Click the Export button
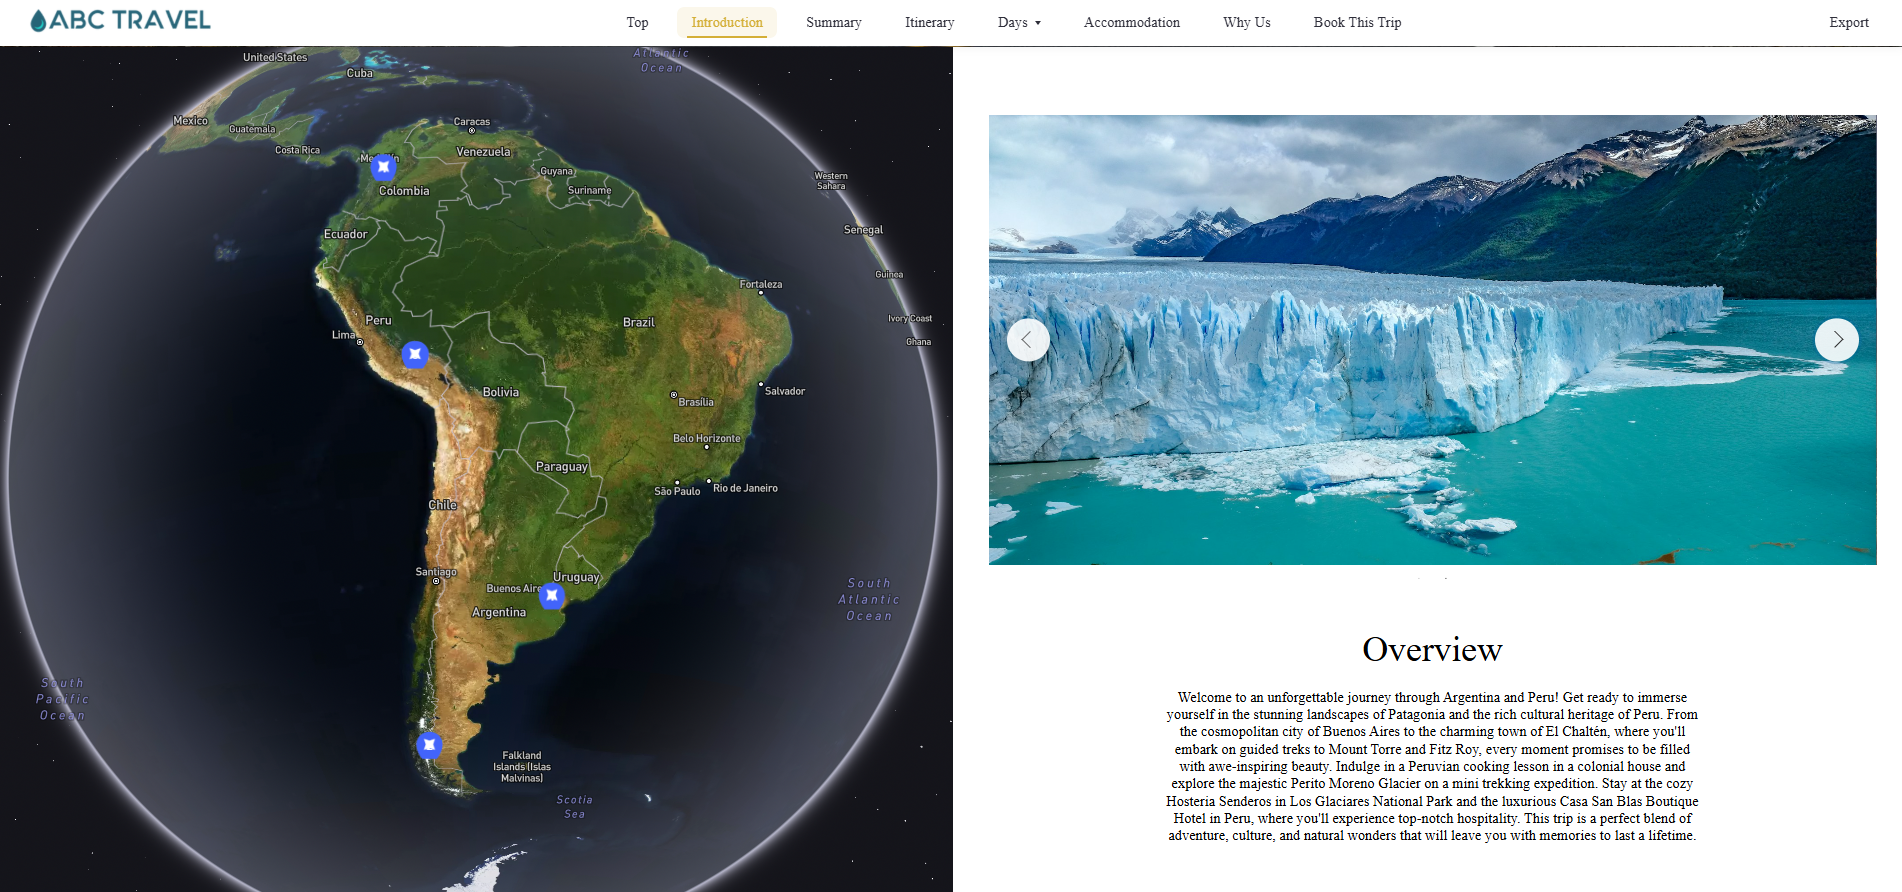The height and width of the screenshot is (892, 1902). tap(1849, 22)
